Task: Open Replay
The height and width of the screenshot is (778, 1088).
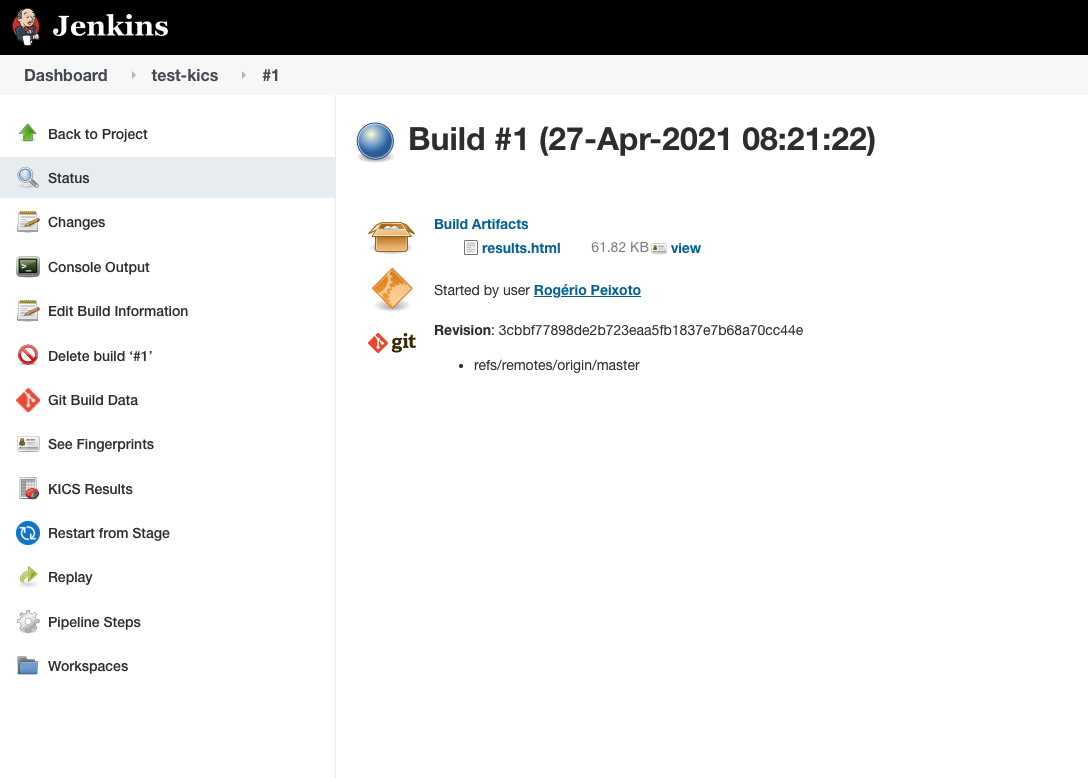Action: pyautogui.click(x=70, y=577)
